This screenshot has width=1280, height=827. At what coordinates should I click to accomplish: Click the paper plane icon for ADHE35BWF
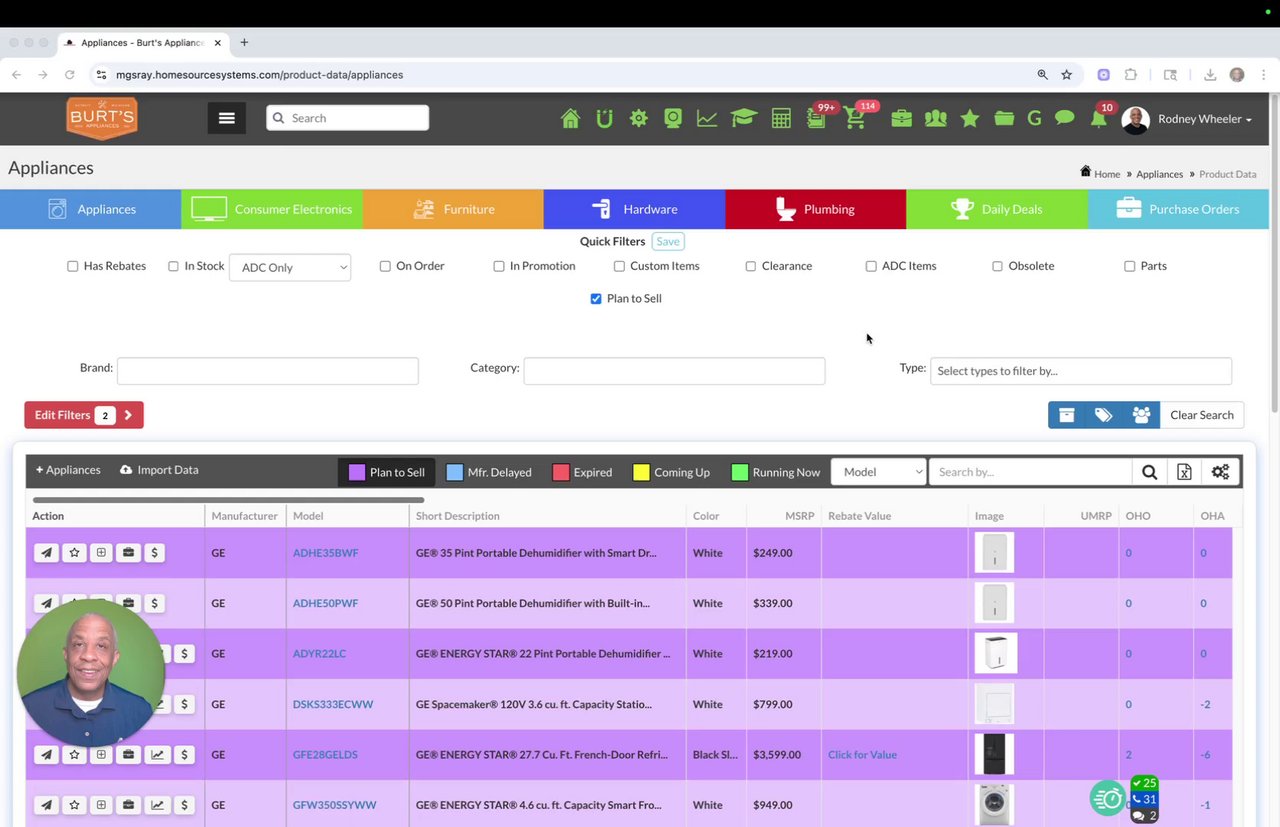[x=47, y=553]
